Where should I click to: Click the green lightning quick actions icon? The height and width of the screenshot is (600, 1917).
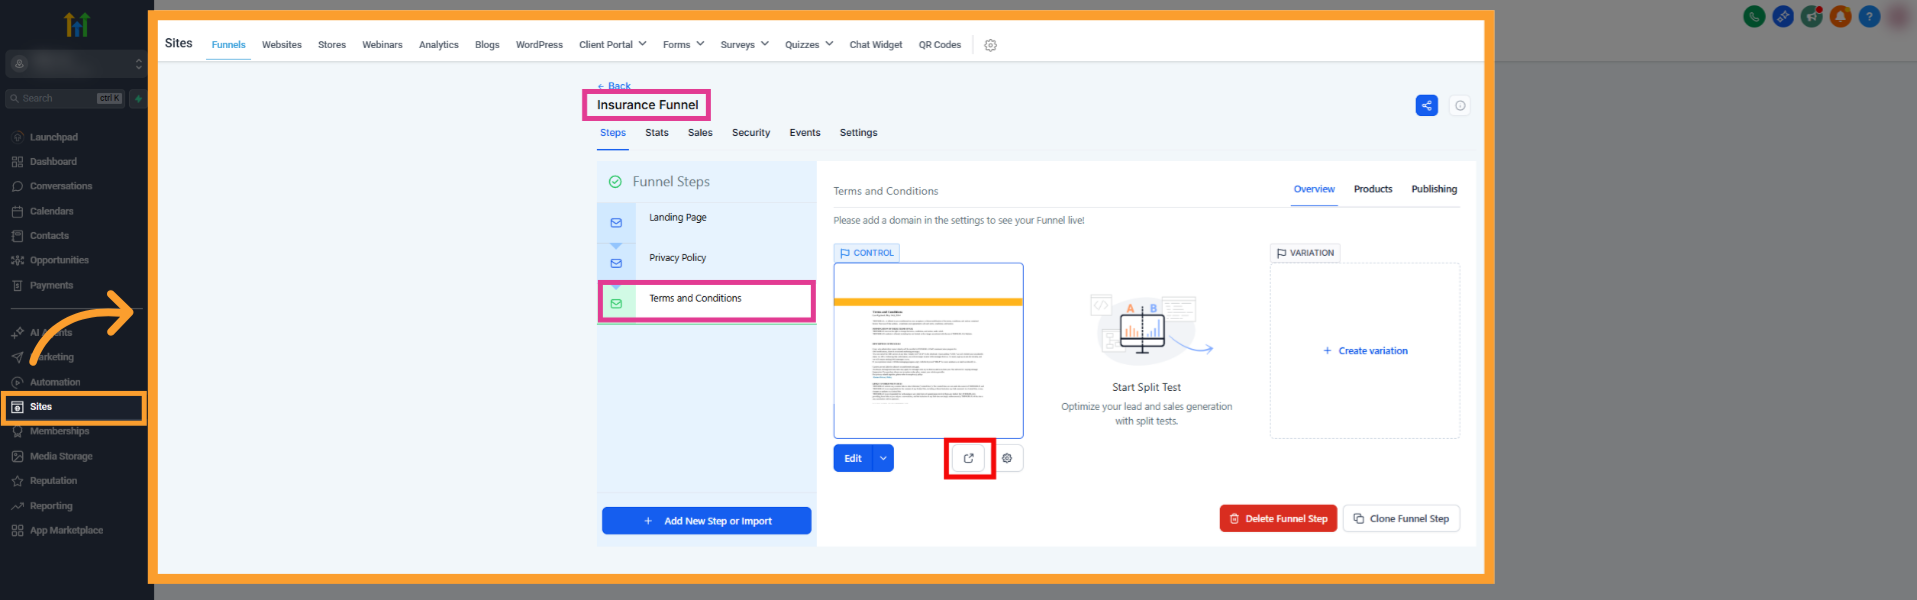pos(138,98)
